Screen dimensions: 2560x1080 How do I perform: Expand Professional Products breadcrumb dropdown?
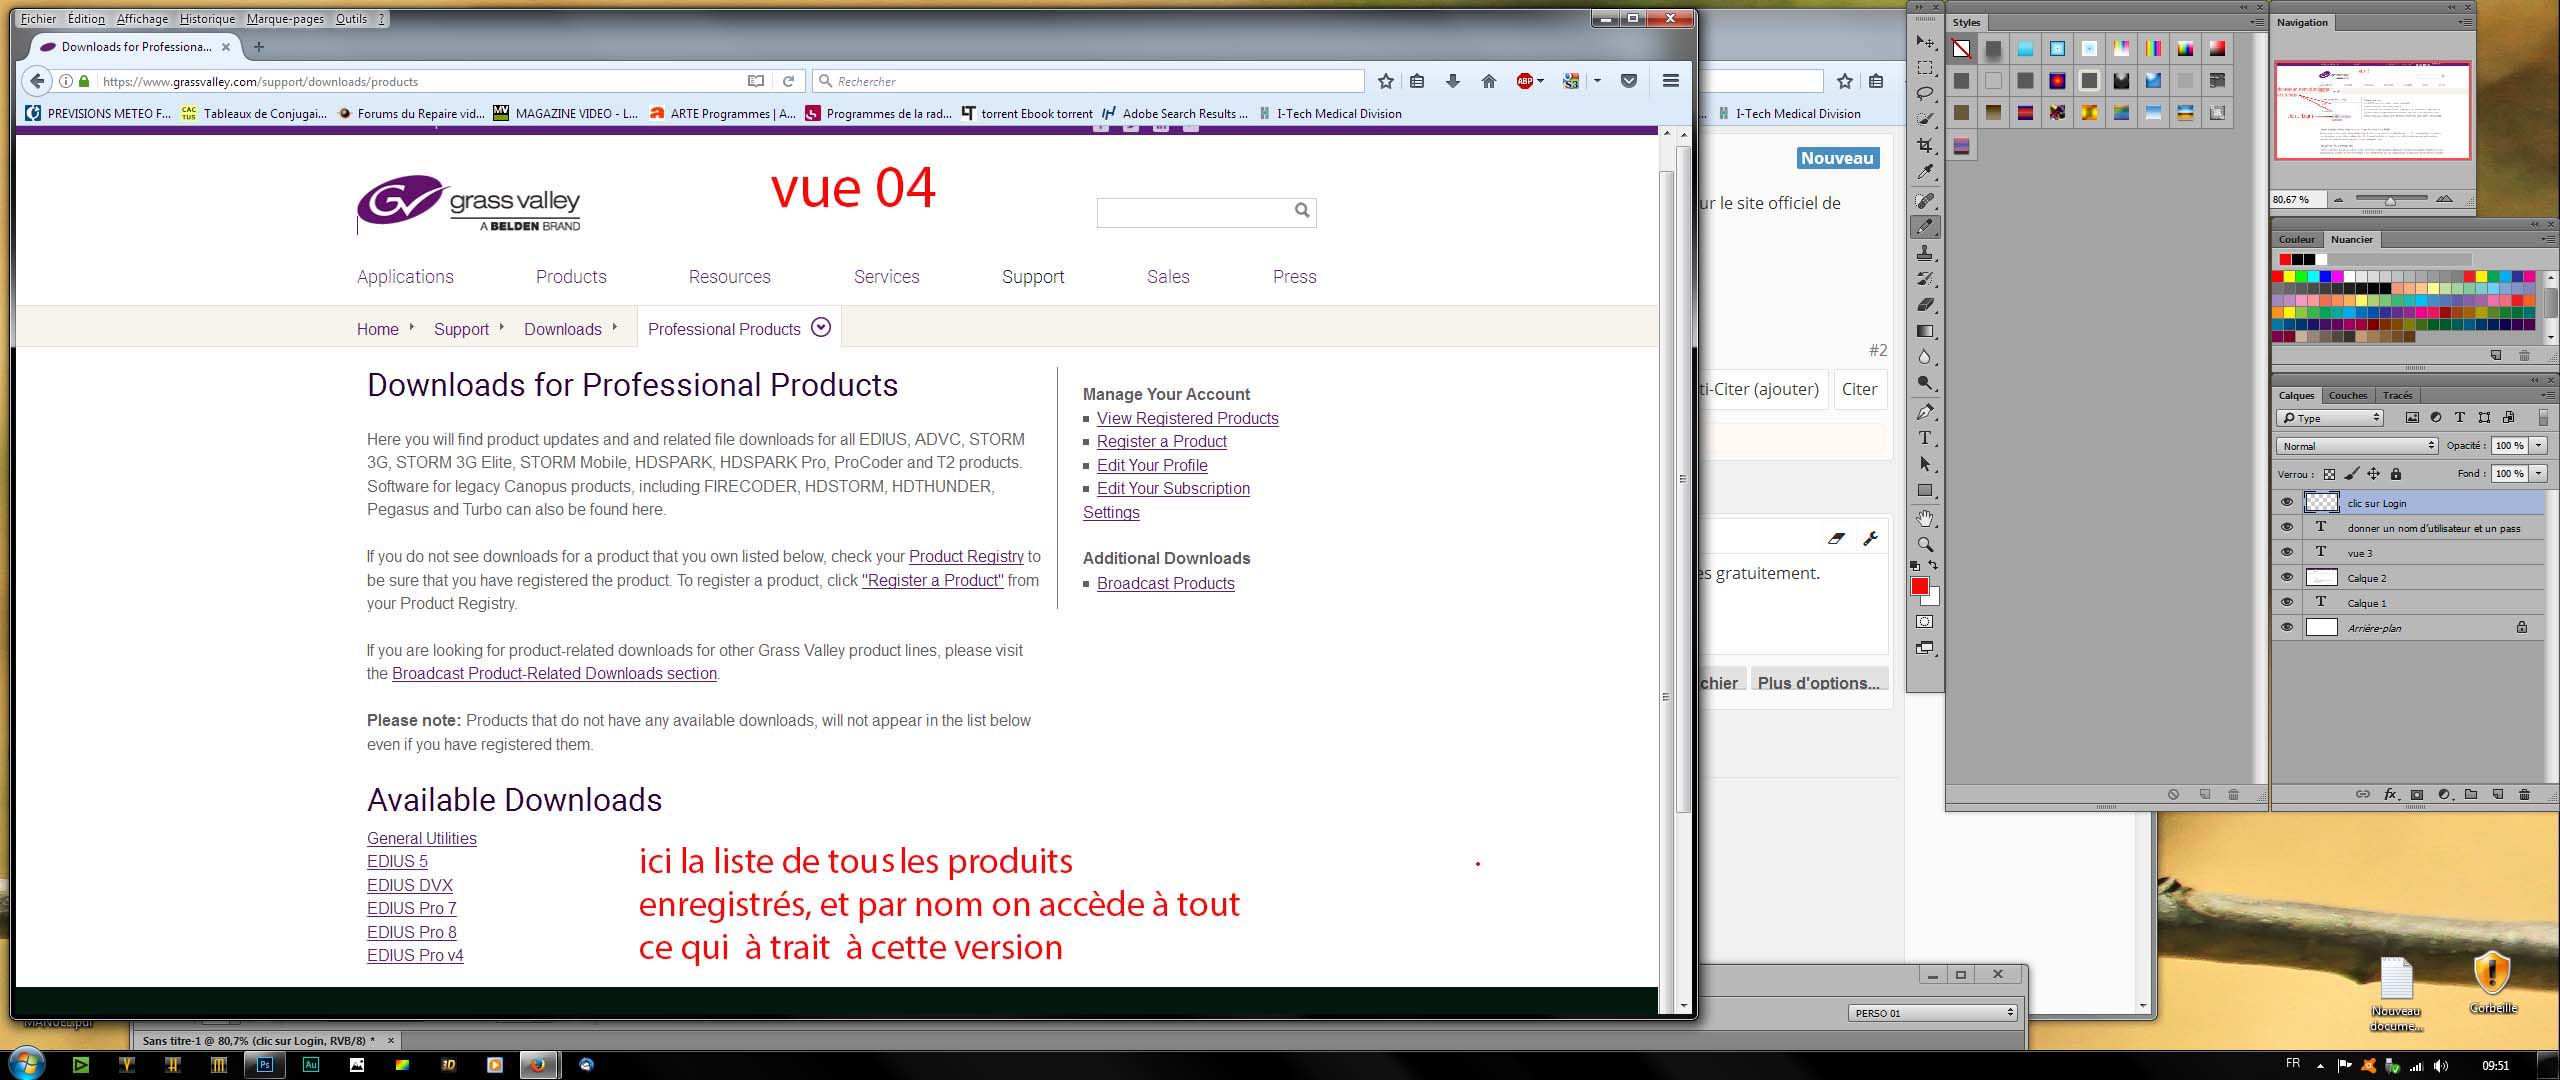[821, 327]
